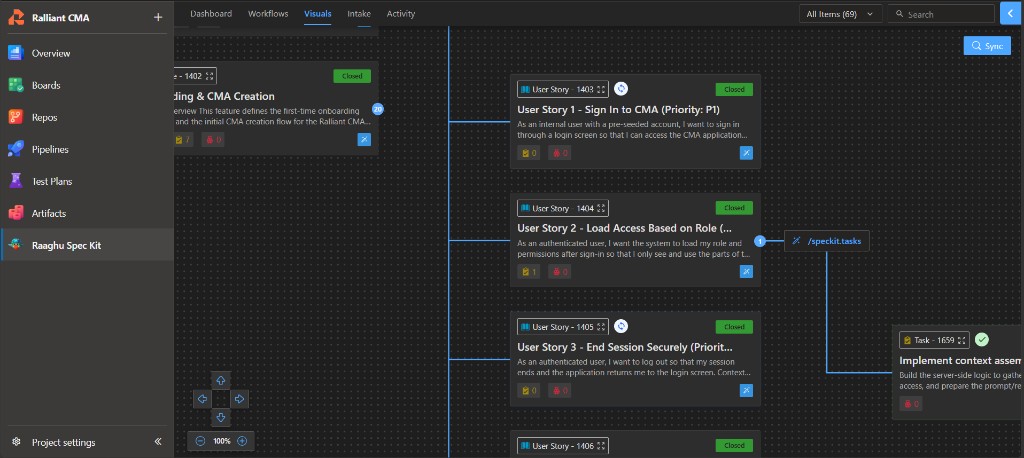
Task: Click the bug count on User Story 1404
Action: point(560,272)
